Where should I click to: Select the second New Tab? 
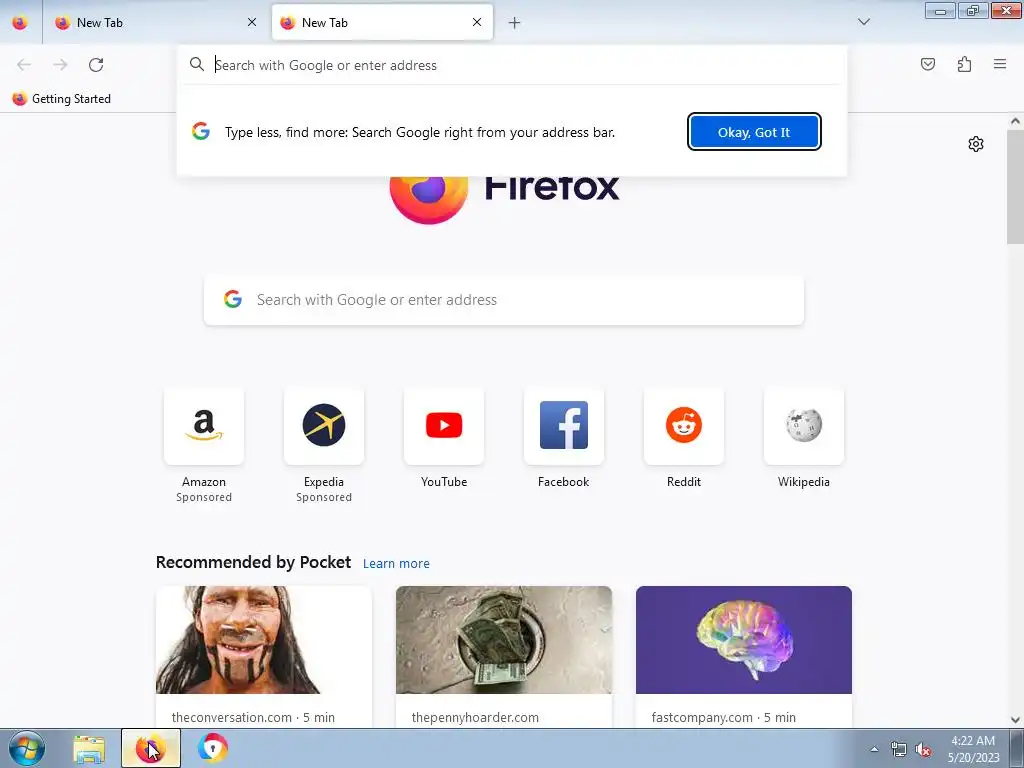tap(382, 22)
